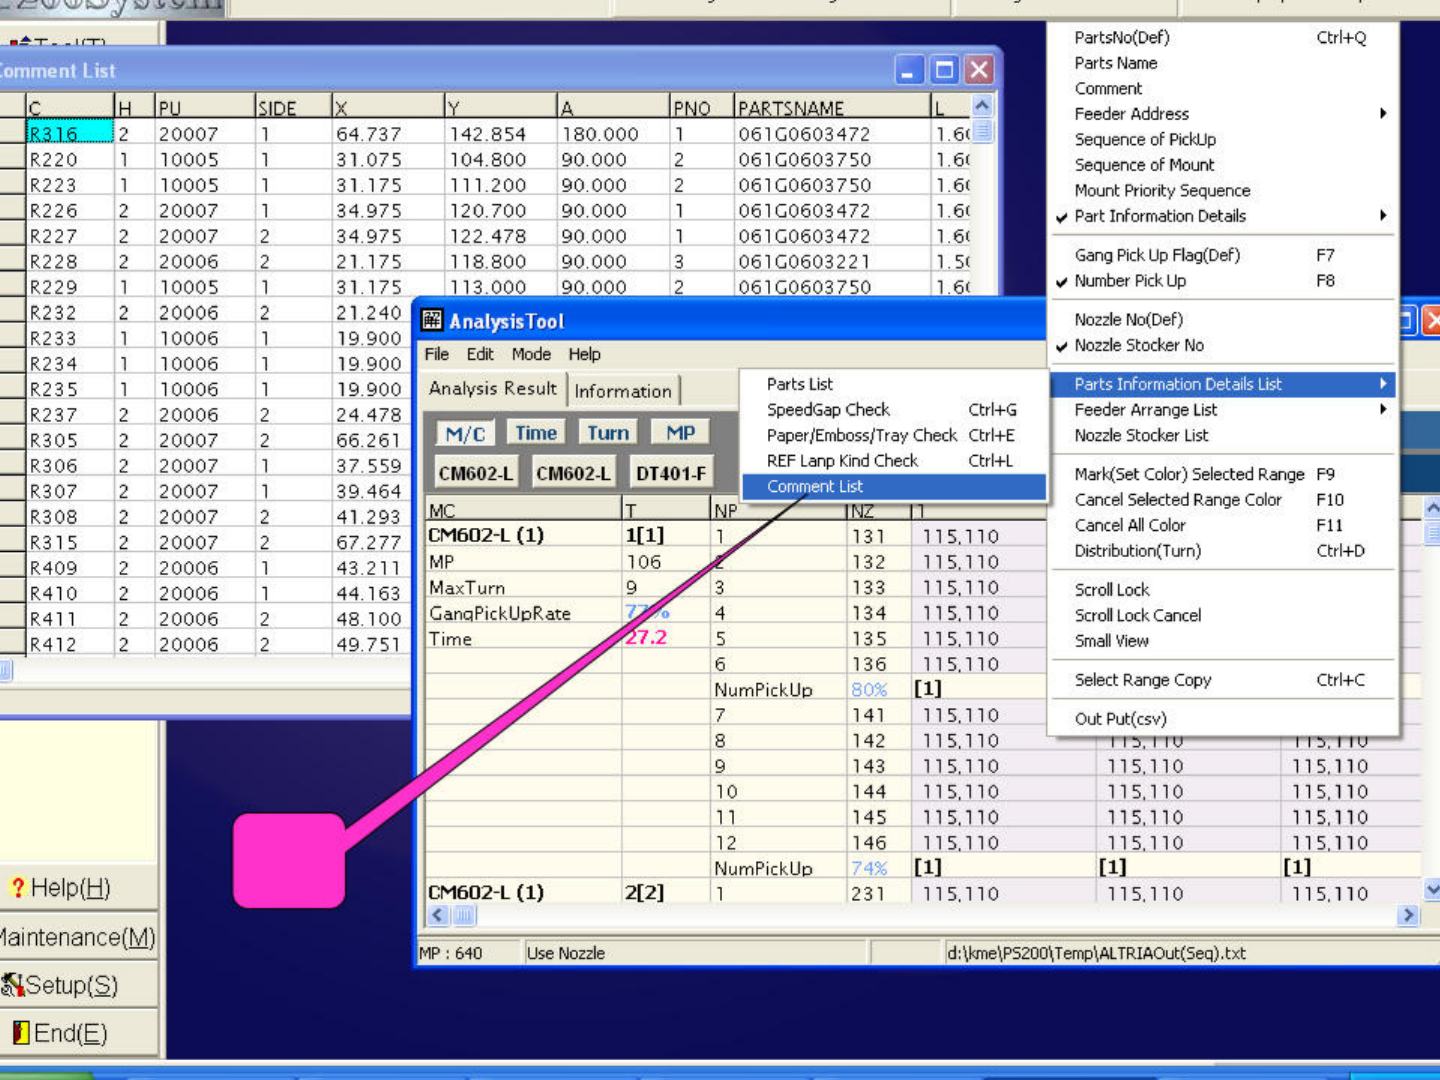Click AnalysisTool left scroll arrow
The width and height of the screenshot is (1440, 1080).
pyautogui.click(x=438, y=915)
